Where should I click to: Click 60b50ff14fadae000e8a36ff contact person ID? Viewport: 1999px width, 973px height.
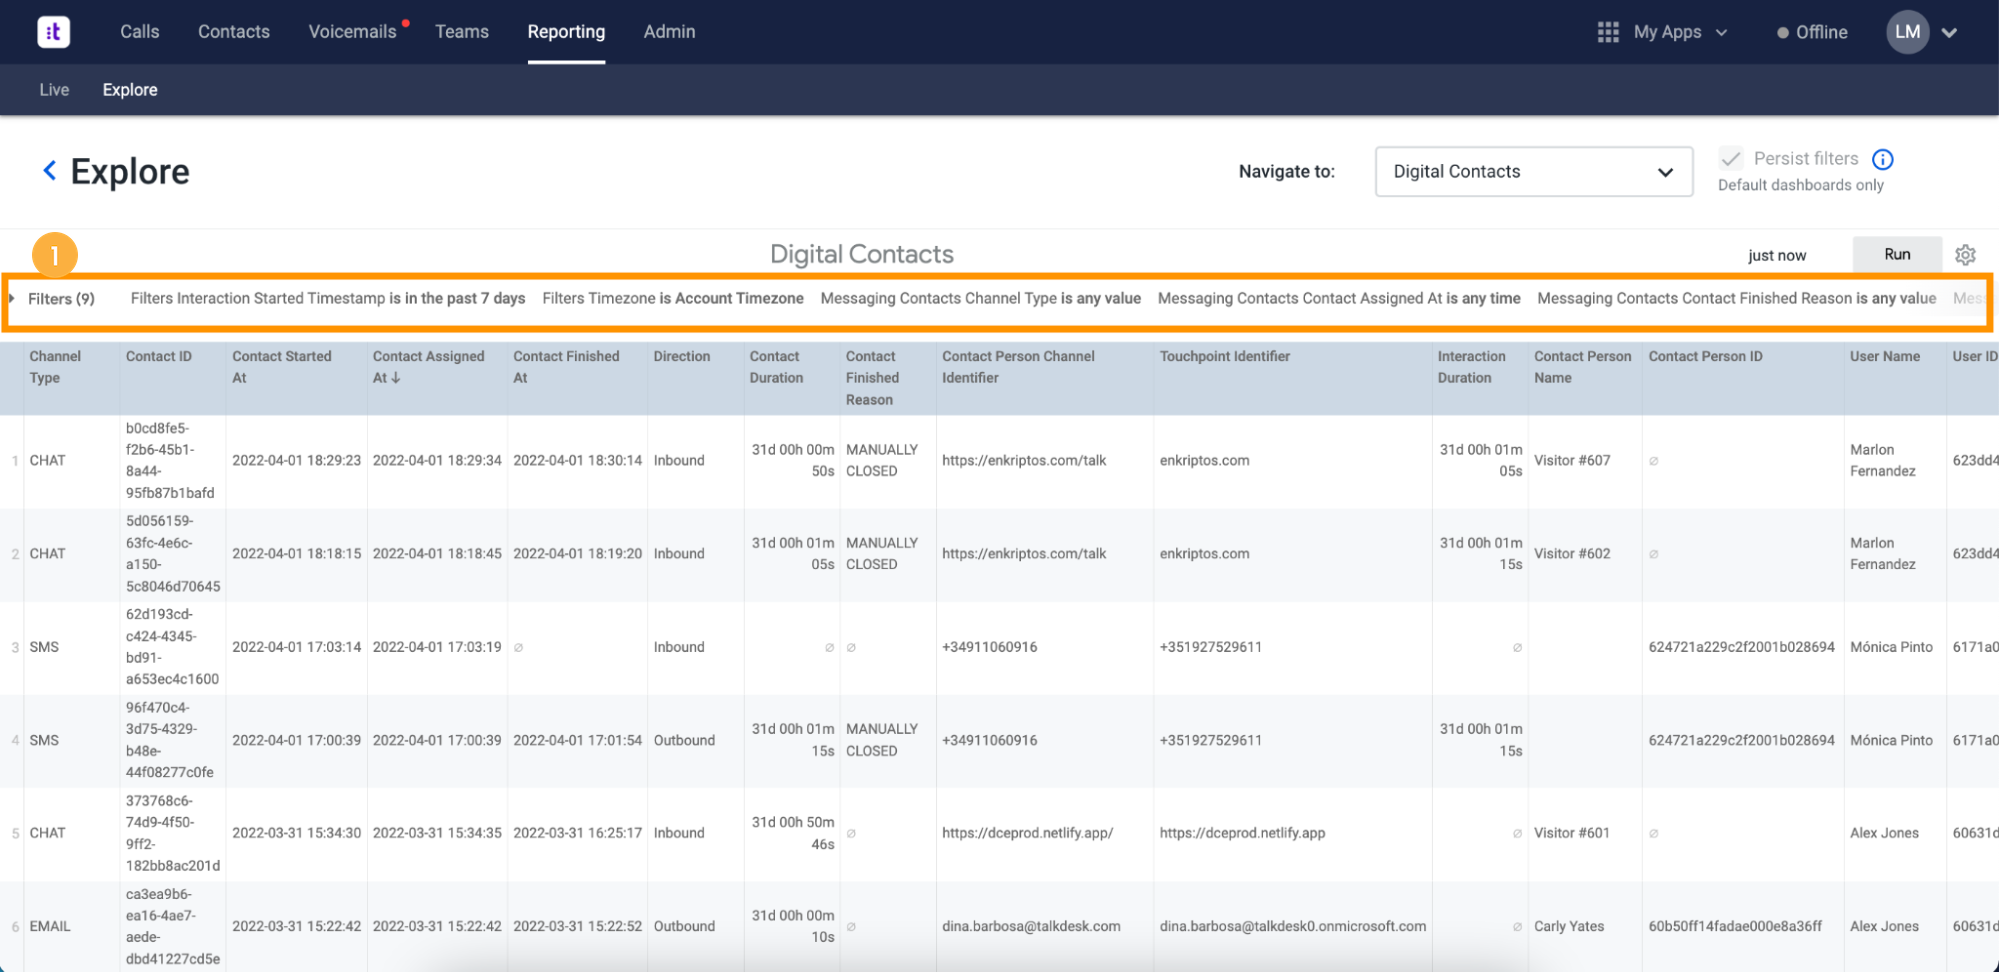pyautogui.click(x=1735, y=927)
